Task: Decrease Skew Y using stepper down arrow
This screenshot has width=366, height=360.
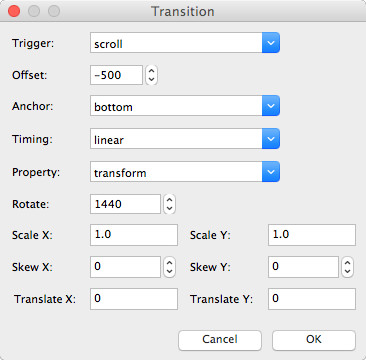Action: click(x=347, y=271)
